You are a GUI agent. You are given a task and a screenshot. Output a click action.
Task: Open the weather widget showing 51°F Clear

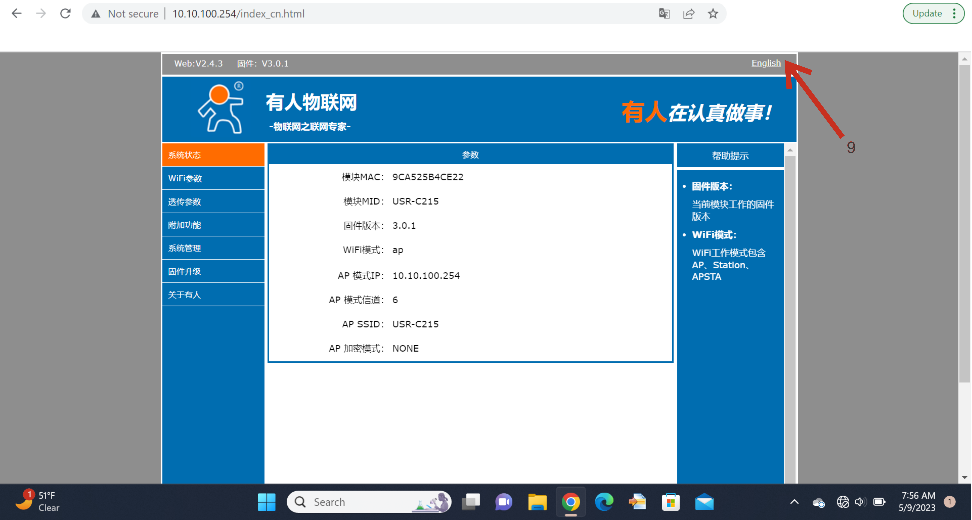click(x=38, y=501)
